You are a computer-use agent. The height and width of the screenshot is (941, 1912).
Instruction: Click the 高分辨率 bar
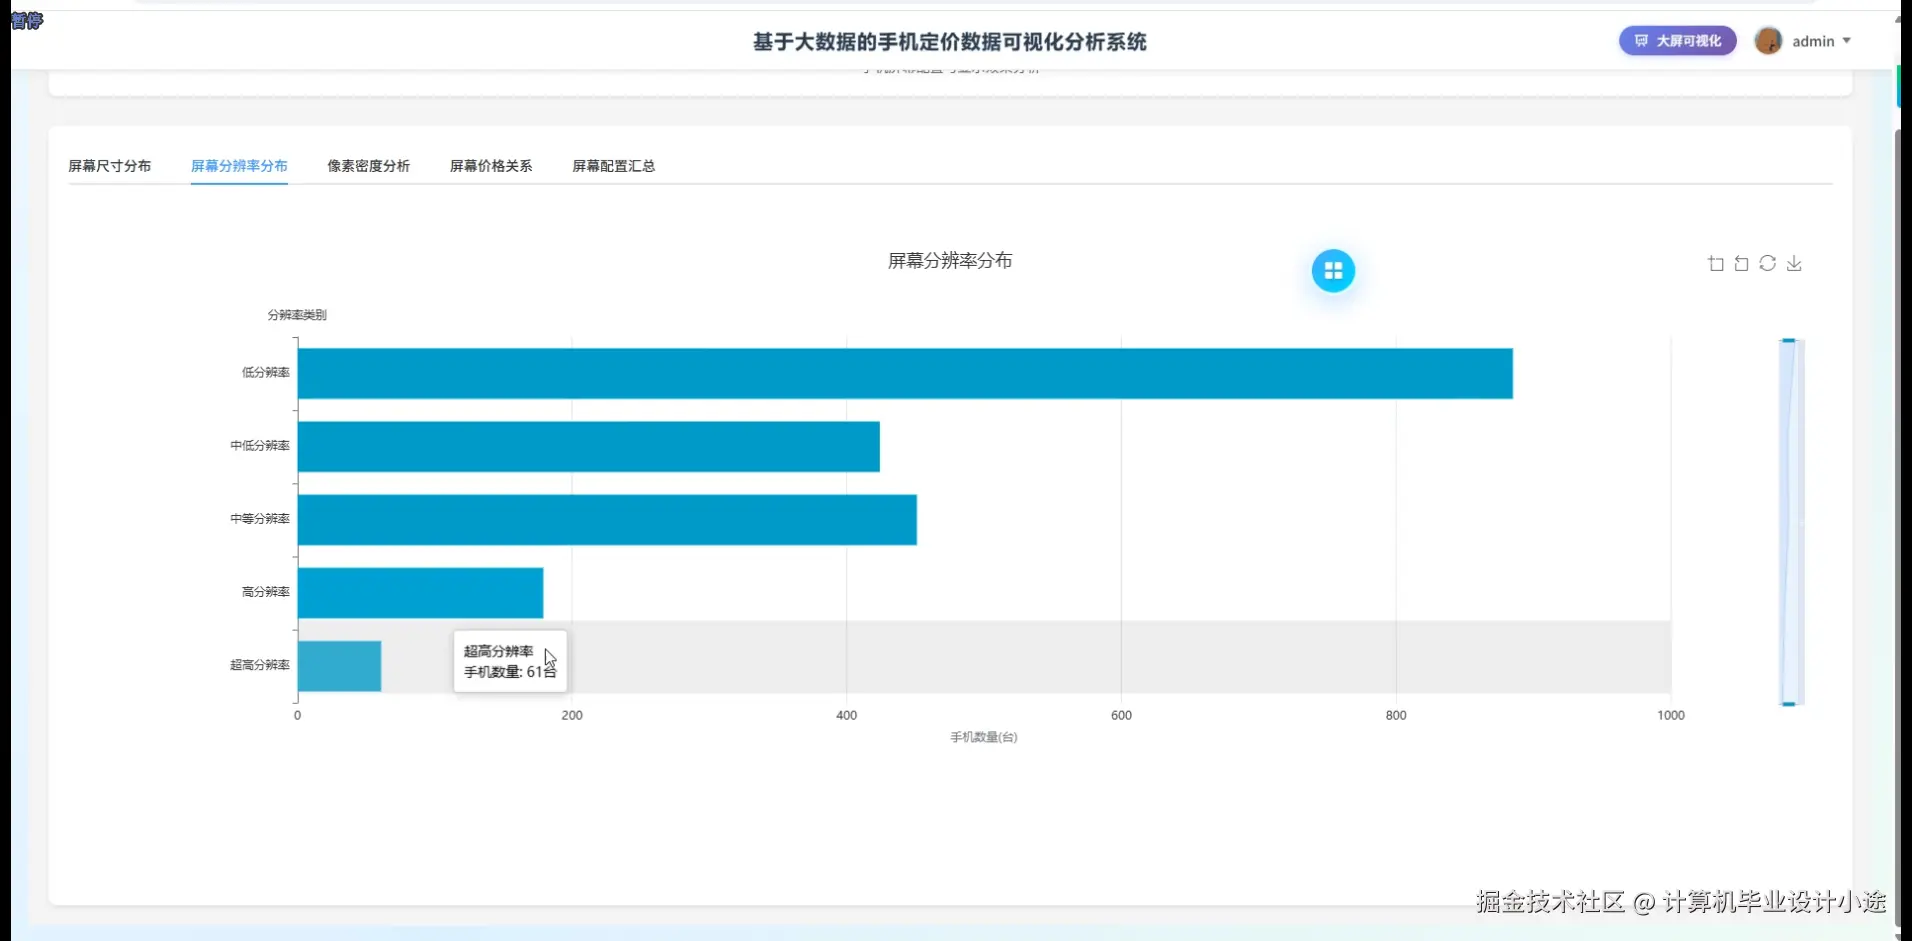[x=420, y=593]
